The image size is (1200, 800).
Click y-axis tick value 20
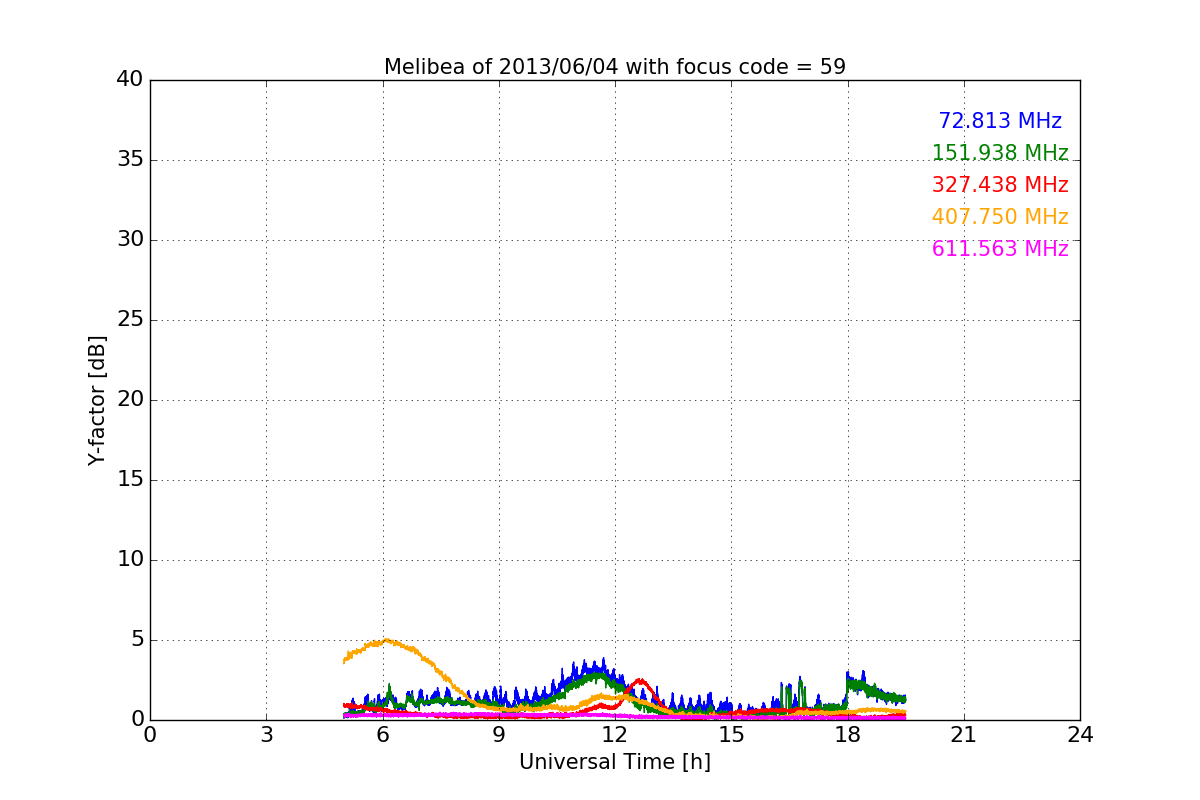(x=130, y=399)
